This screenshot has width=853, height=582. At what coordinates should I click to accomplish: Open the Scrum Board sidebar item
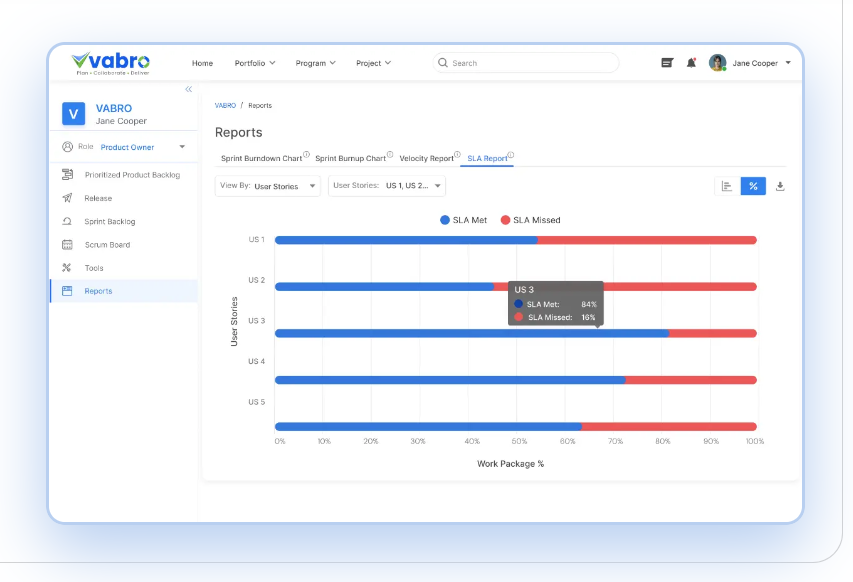click(107, 245)
